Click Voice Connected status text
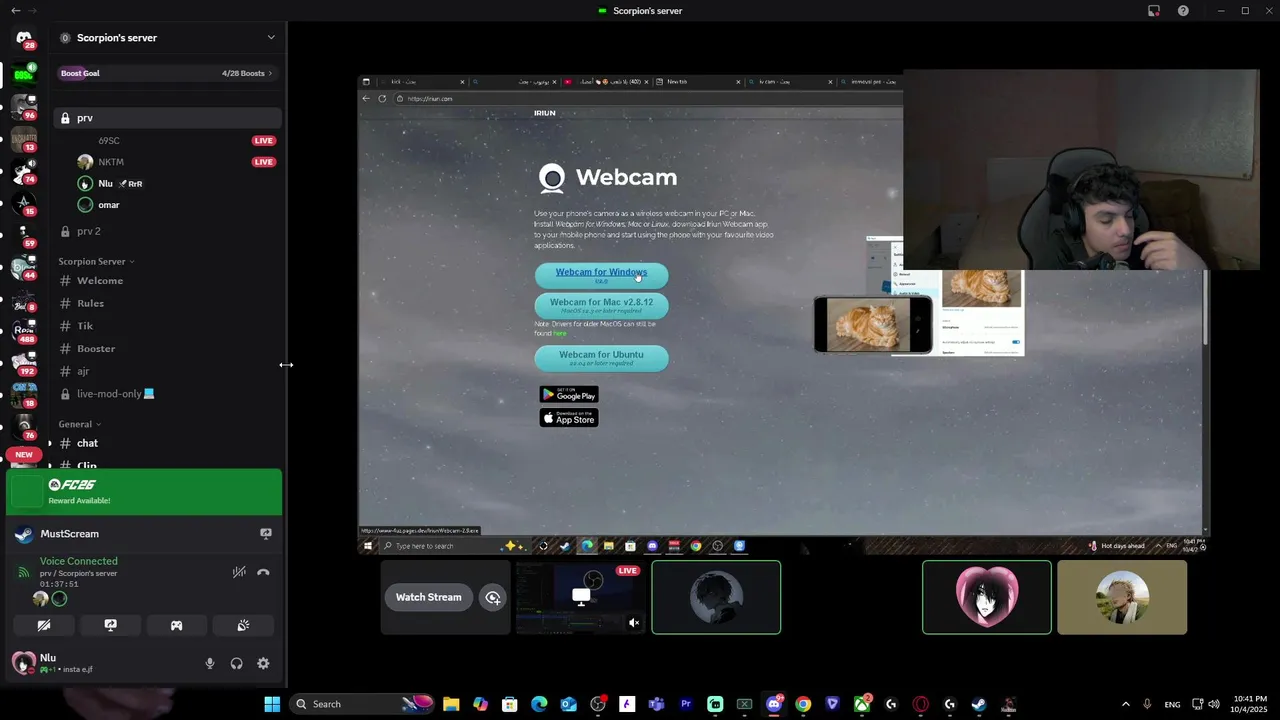 coord(79,561)
